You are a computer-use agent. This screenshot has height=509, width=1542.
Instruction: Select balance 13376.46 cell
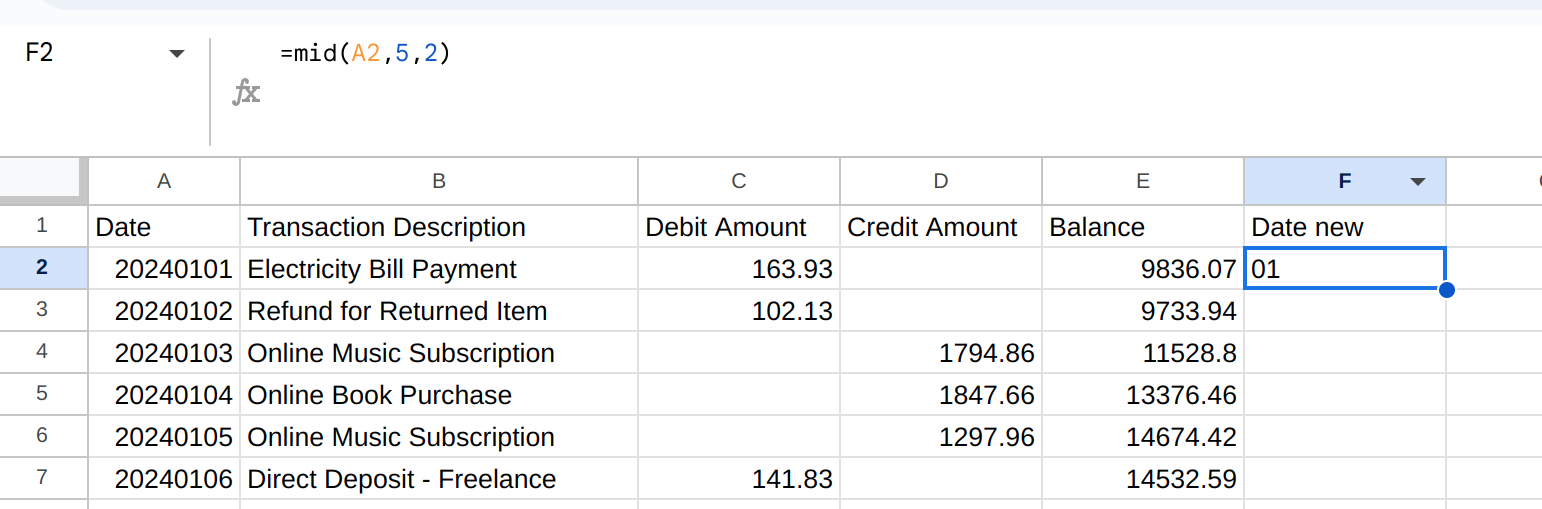(x=1143, y=395)
